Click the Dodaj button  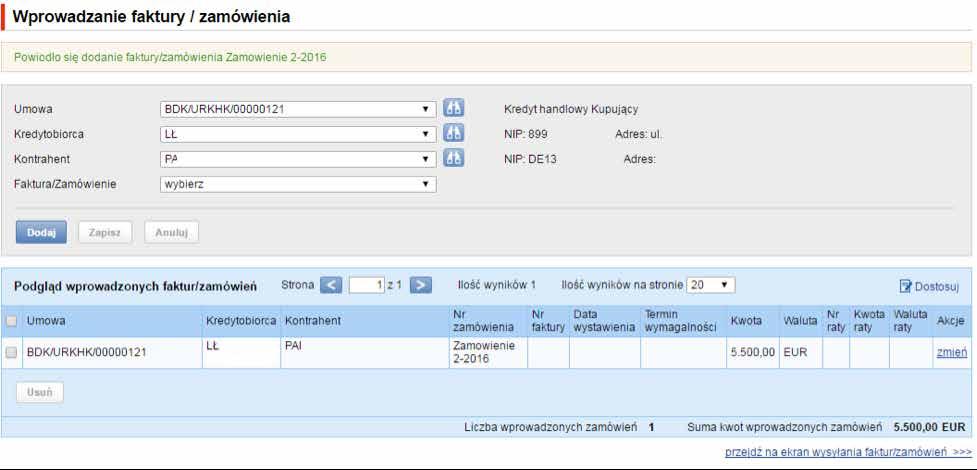[41, 233]
